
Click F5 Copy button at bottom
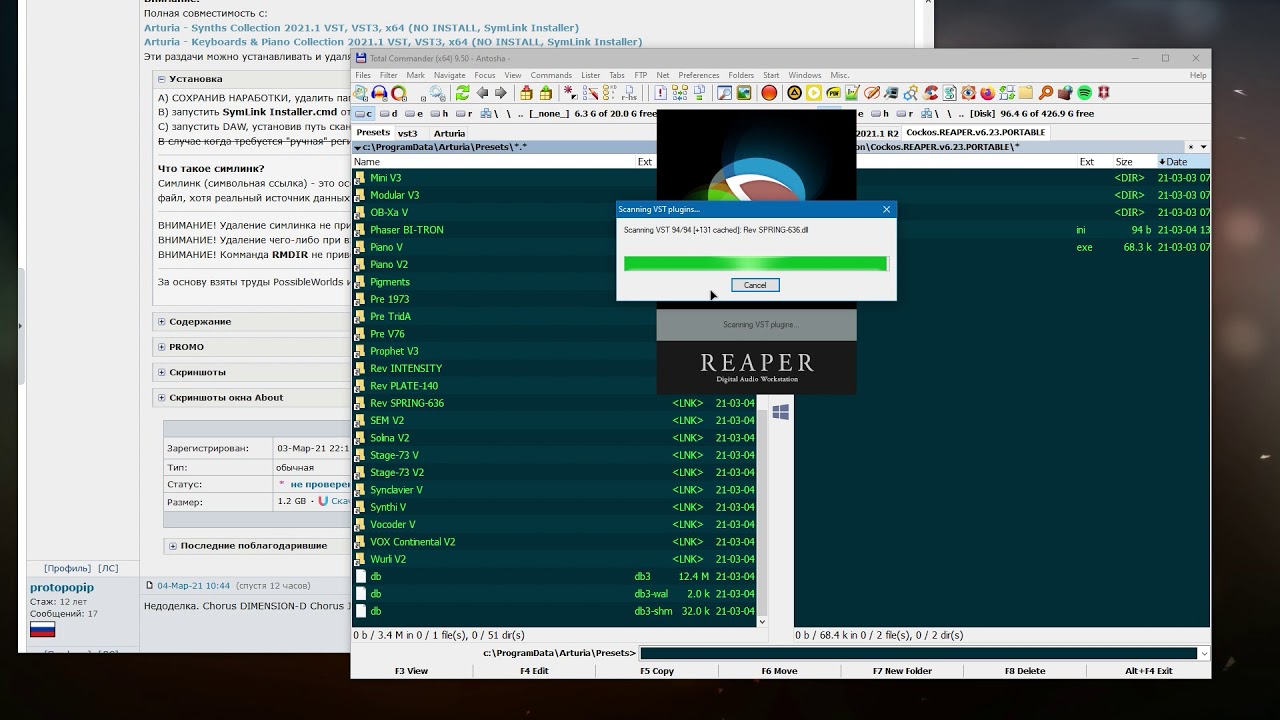(x=656, y=671)
